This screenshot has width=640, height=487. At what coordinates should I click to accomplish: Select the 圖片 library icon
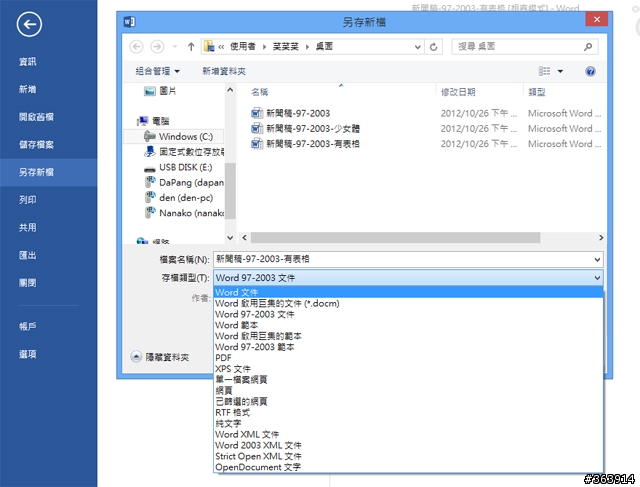[x=150, y=91]
